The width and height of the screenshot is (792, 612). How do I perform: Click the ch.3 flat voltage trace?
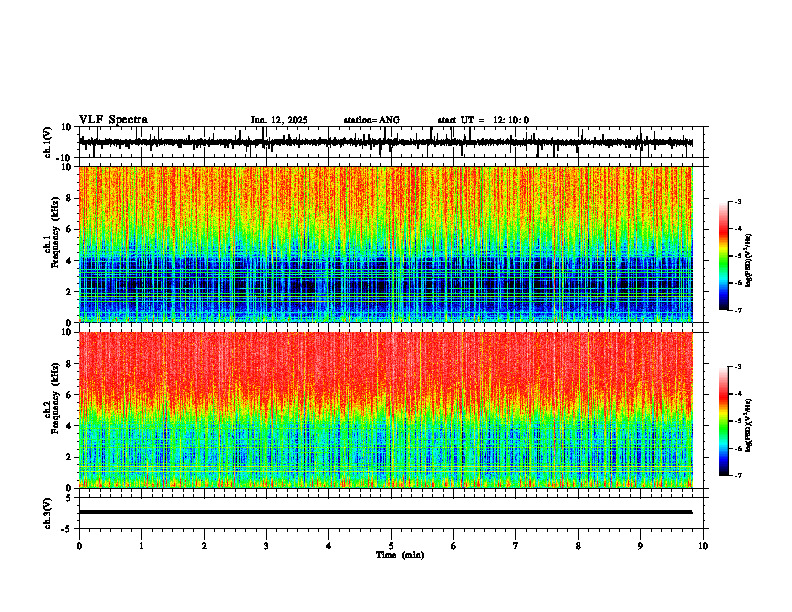click(x=385, y=512)
